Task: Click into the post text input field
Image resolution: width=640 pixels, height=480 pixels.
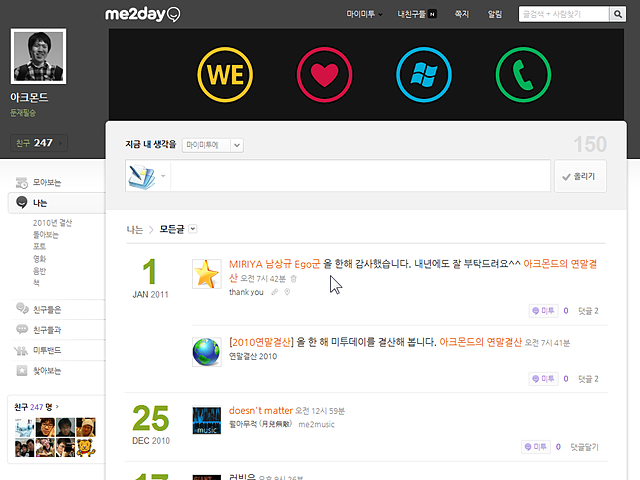Action: 360,176
